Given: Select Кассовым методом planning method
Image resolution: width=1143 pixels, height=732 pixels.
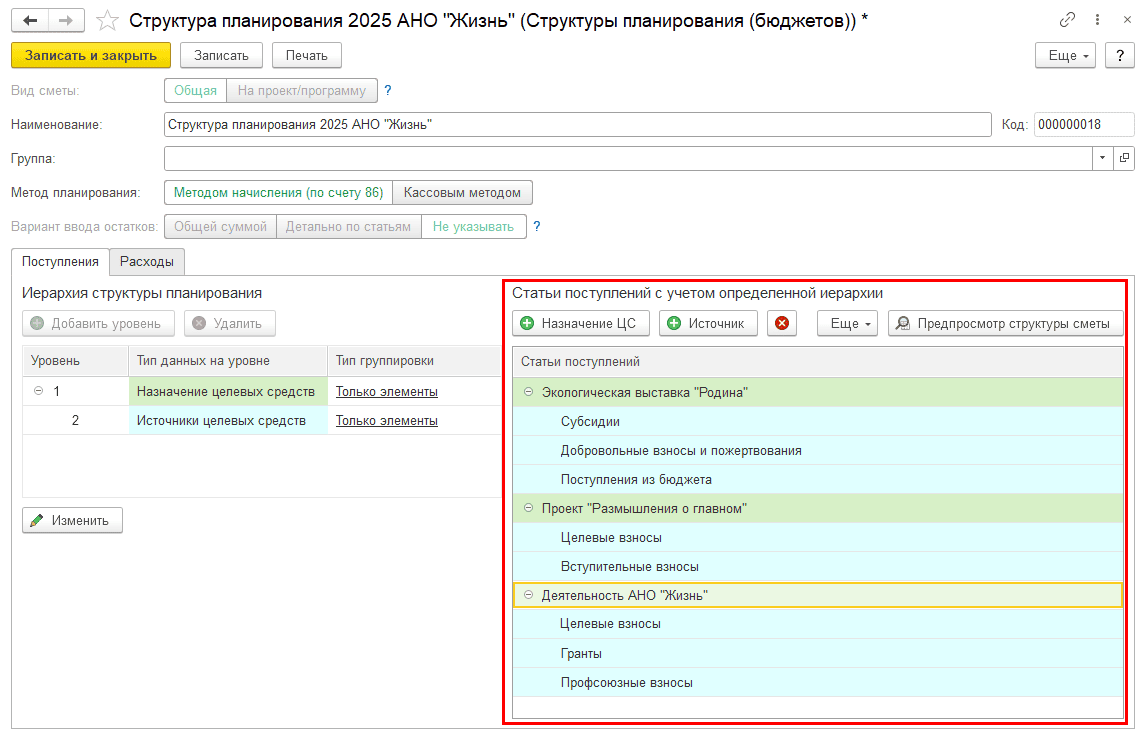Looking at the screenshot, I should pos(462,192).
